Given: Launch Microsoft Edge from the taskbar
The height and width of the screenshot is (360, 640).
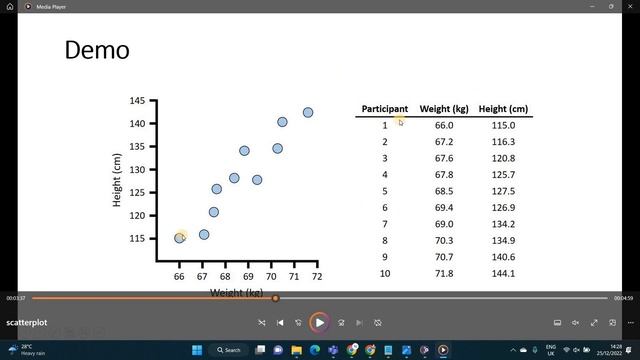Looking at the screenshot, I should point(315,350).
